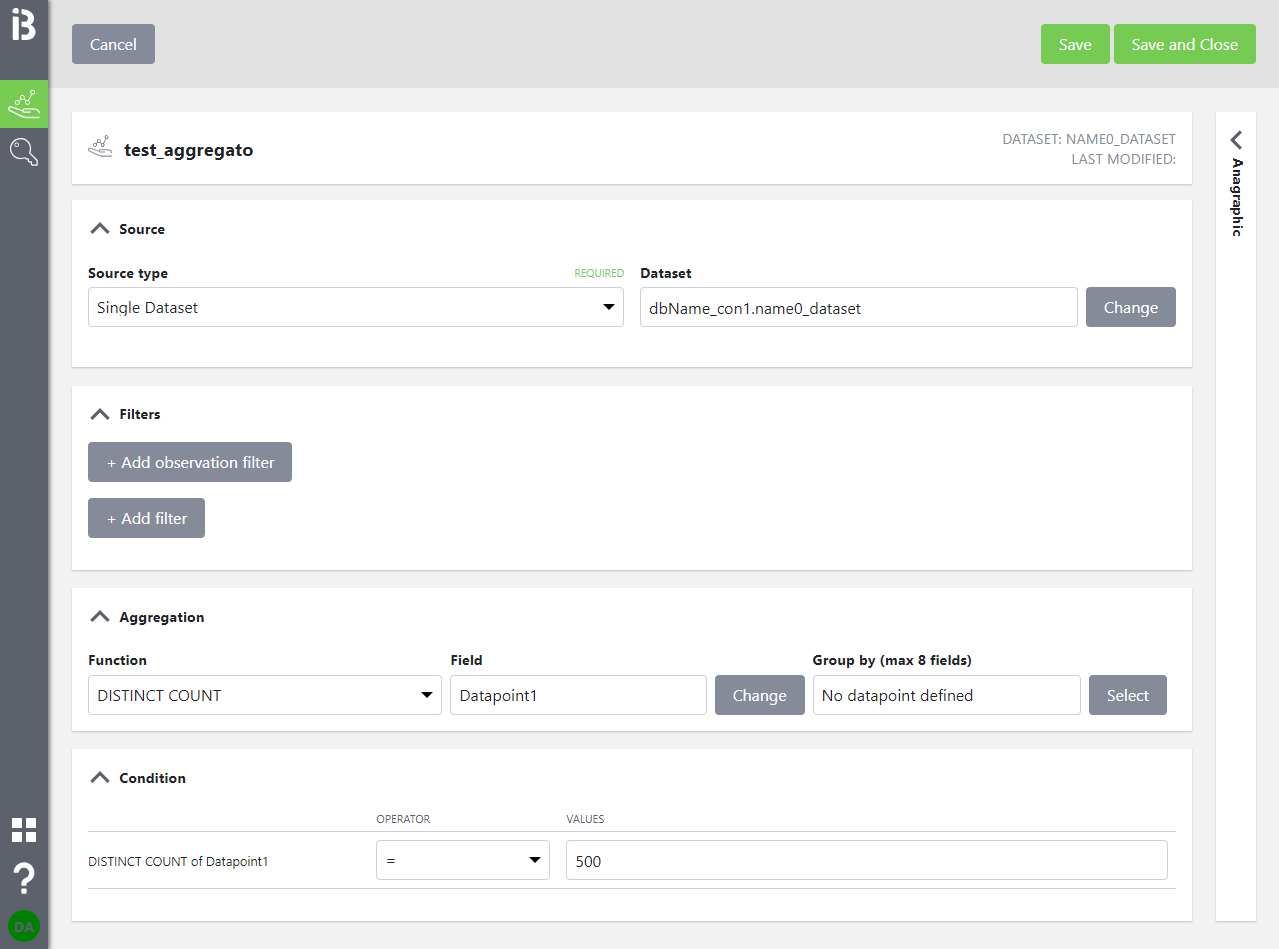Screen dimensions: 1279x949
Task: Add an observation filter
Action: tap(190, 463)
